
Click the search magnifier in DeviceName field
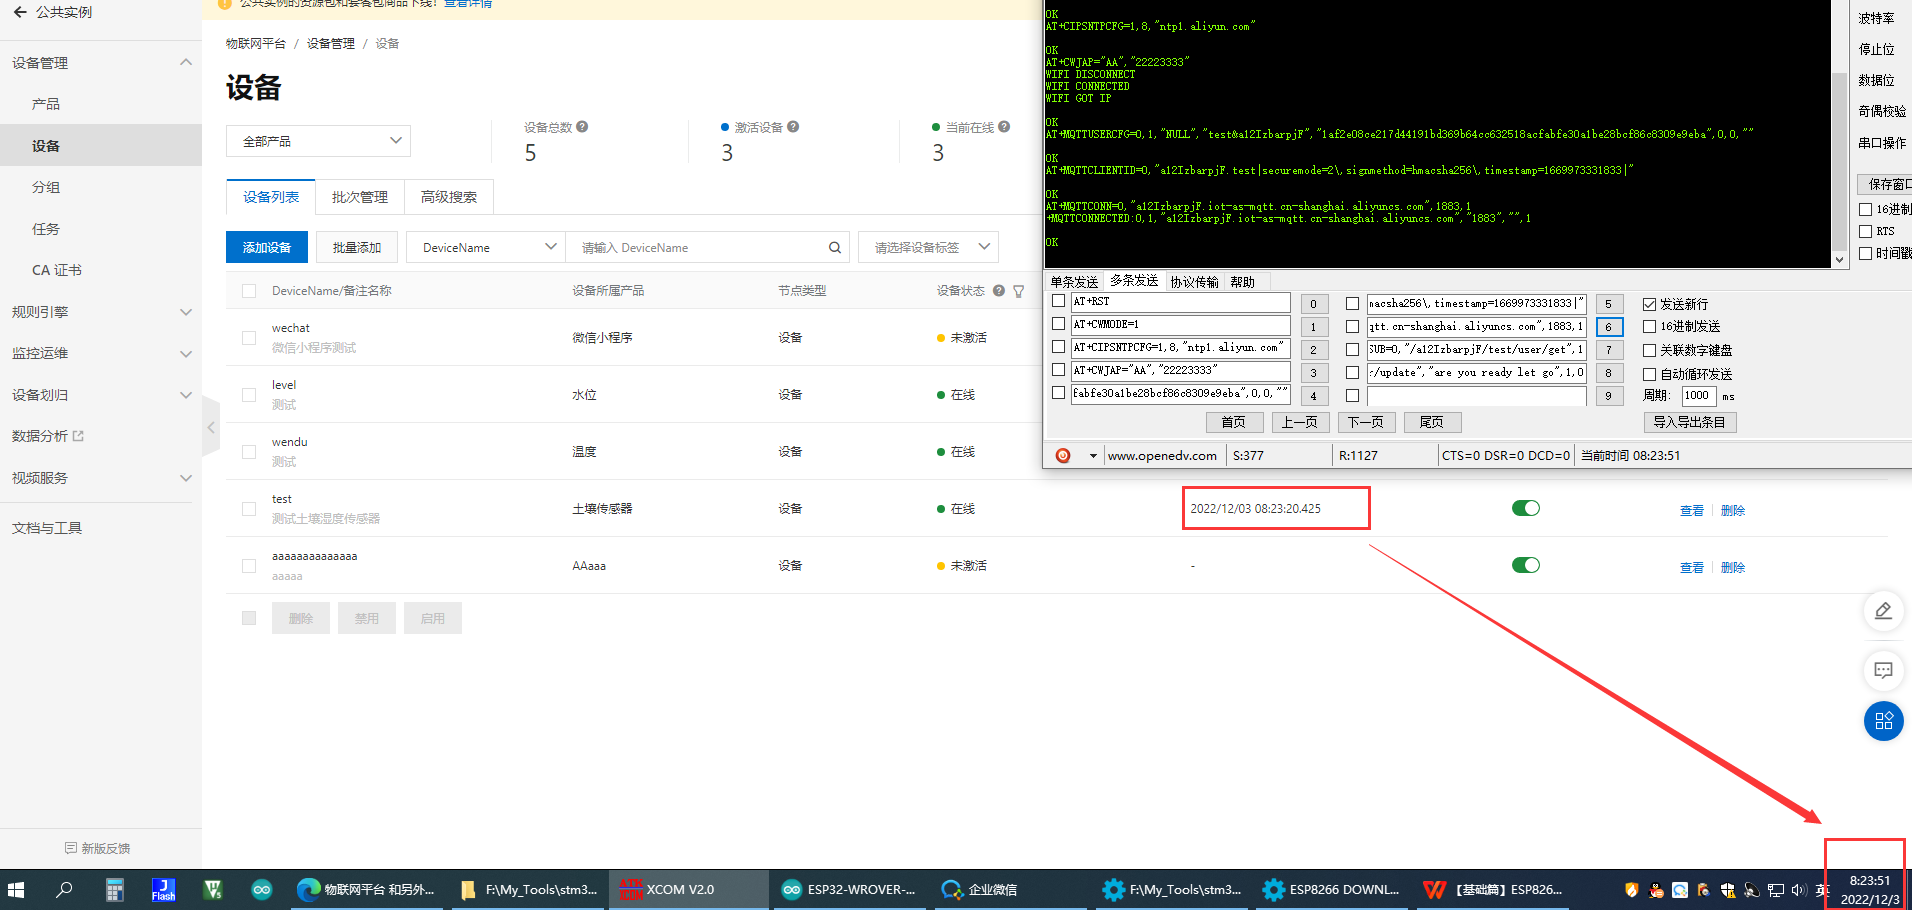tap(834, 247)
